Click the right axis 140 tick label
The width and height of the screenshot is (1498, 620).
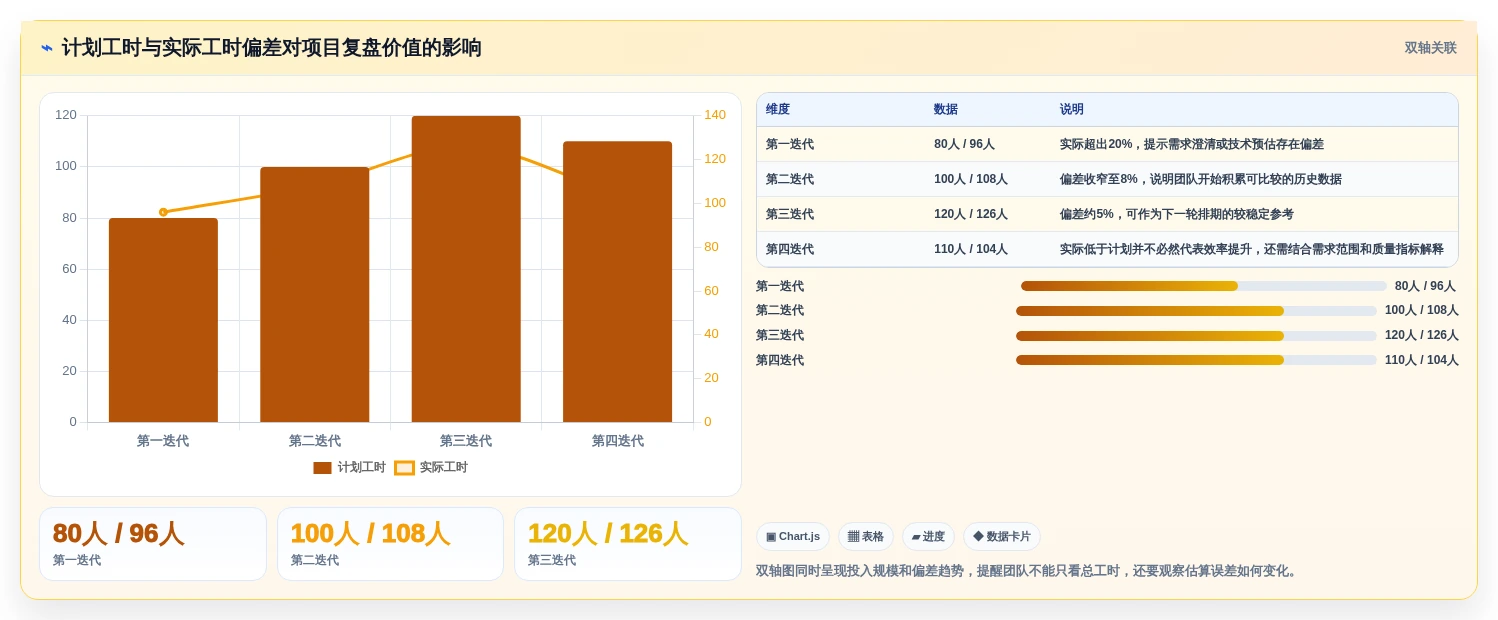click(x=715, y=115)
